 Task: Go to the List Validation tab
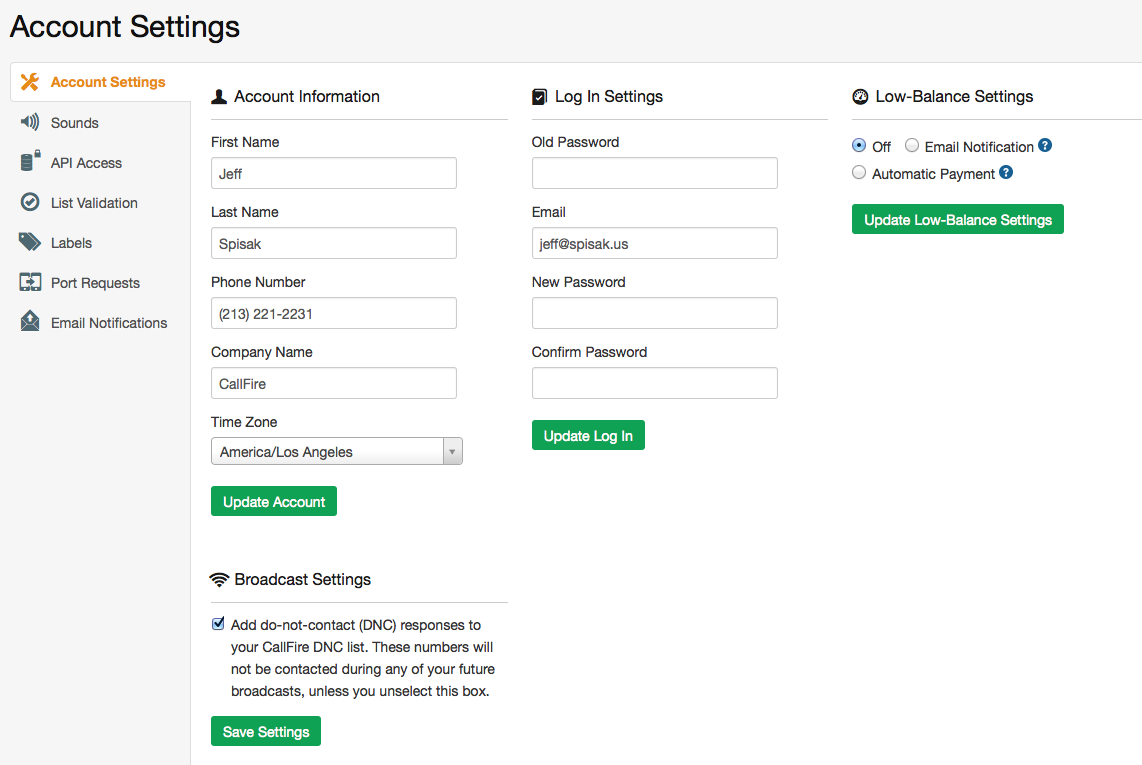click(x=94, y=203)
